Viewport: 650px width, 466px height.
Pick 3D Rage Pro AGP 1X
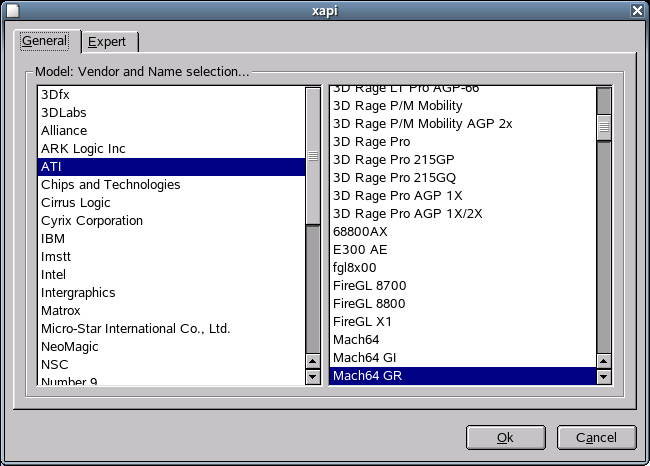click(463, 196)
